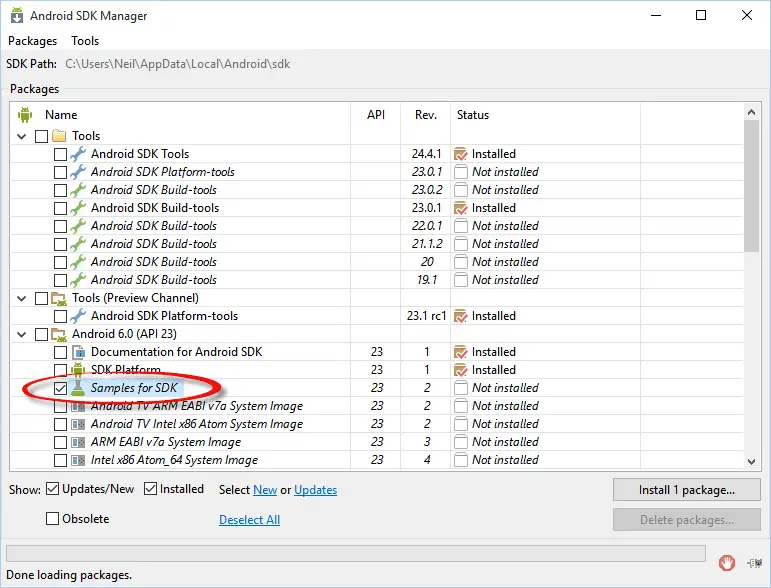Click the red stop hand icon

point(727,563)
